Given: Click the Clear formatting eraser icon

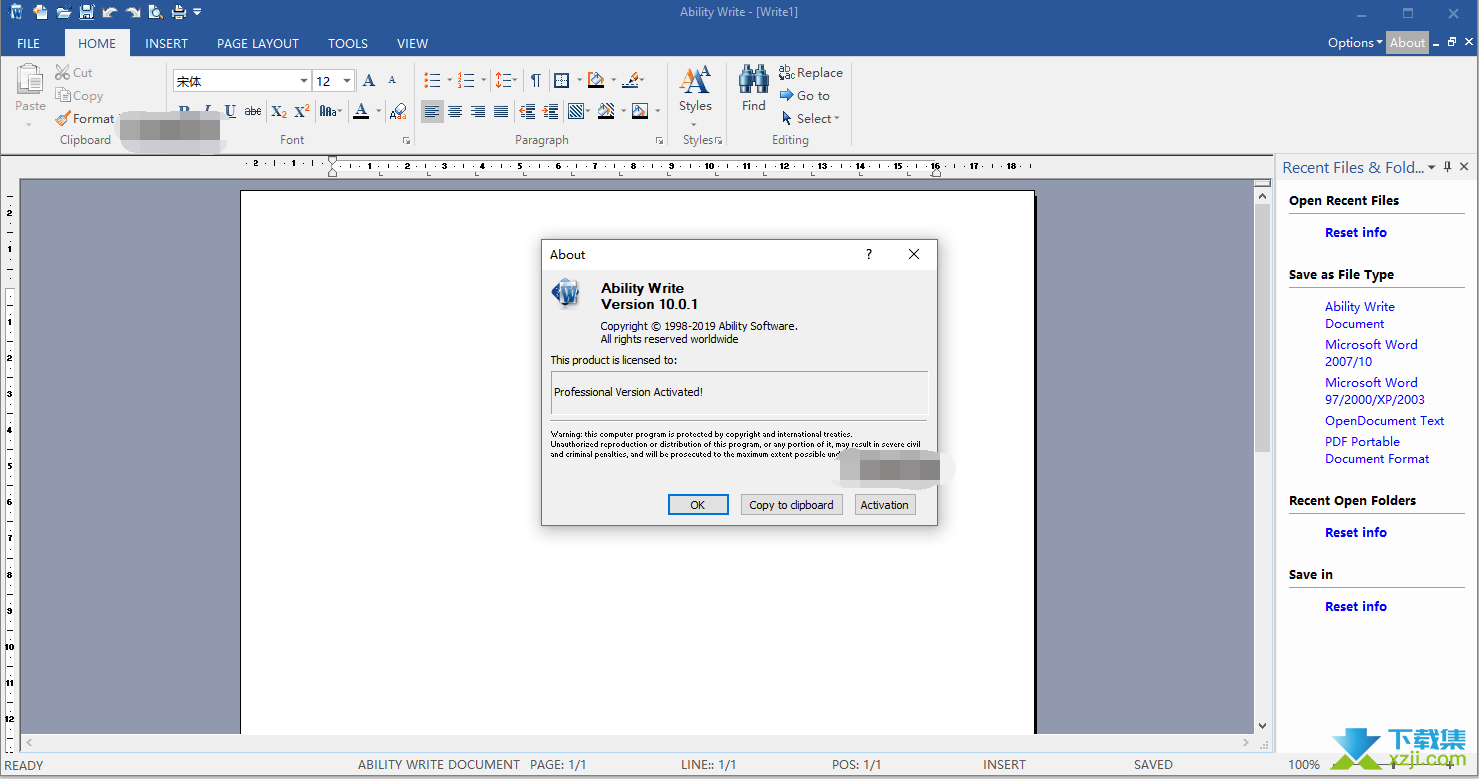Looking at the screenshot, I should click(x=398, y=111).
